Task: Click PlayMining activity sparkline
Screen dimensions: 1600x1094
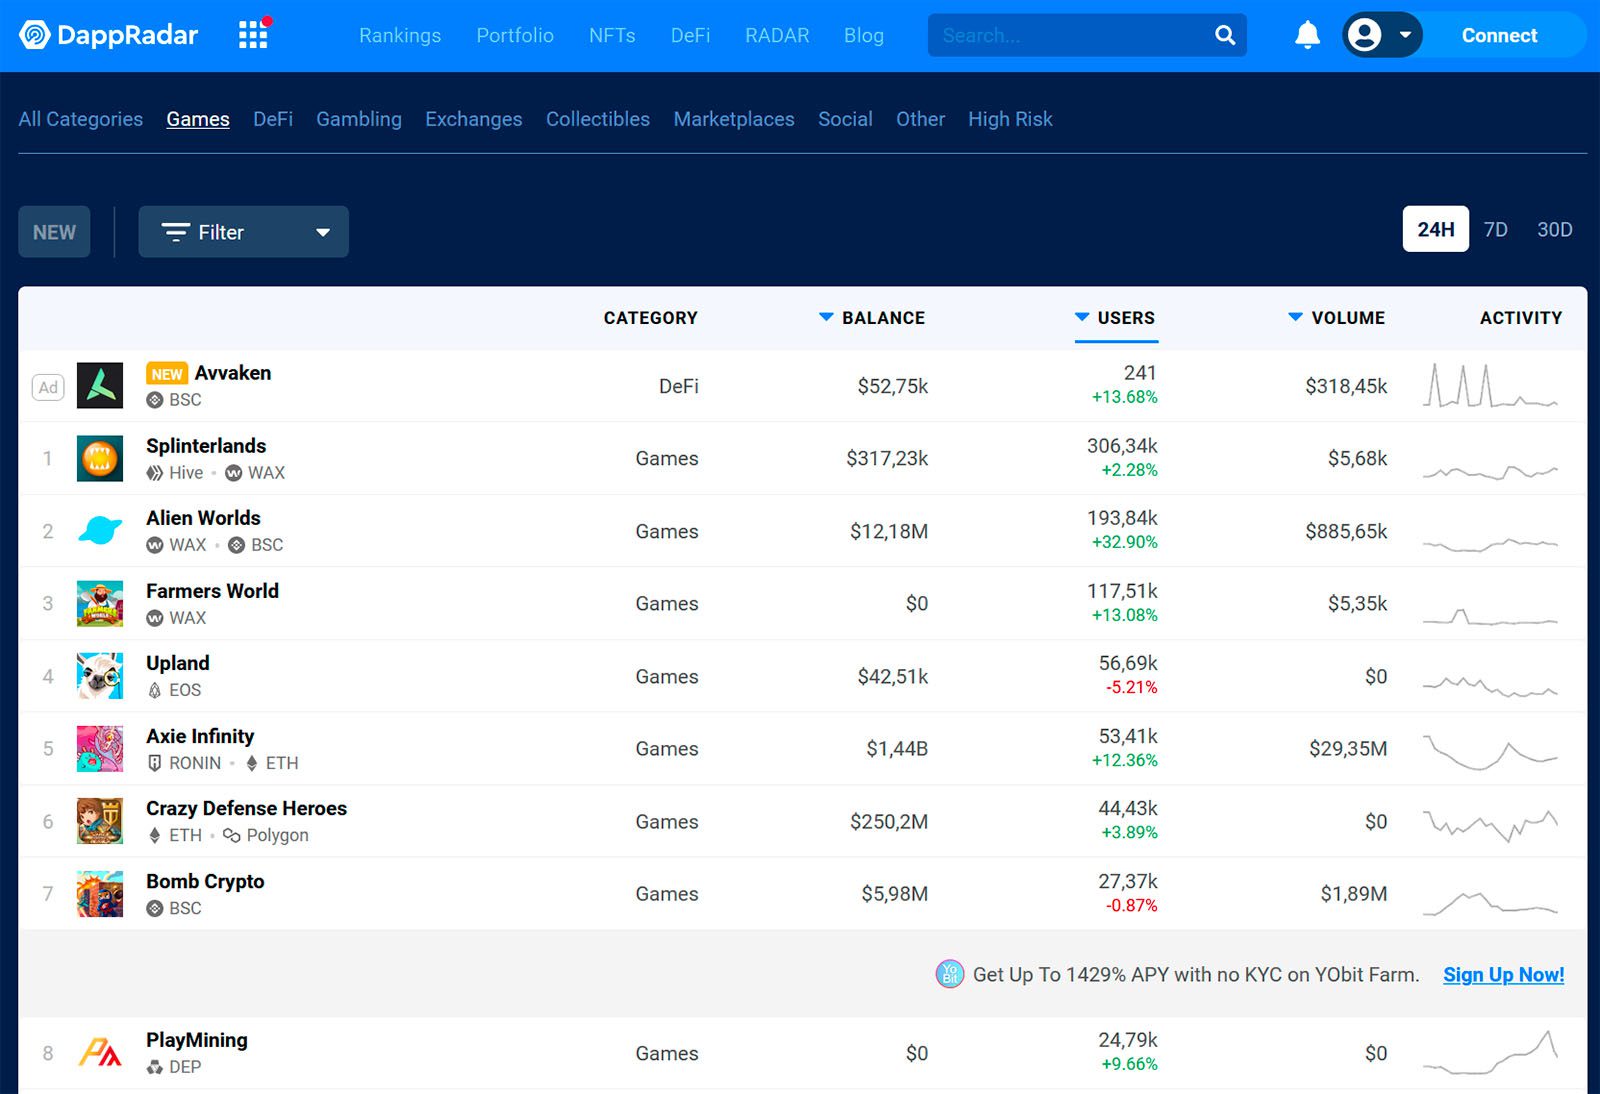Action: click(x=1490, y=1052)
